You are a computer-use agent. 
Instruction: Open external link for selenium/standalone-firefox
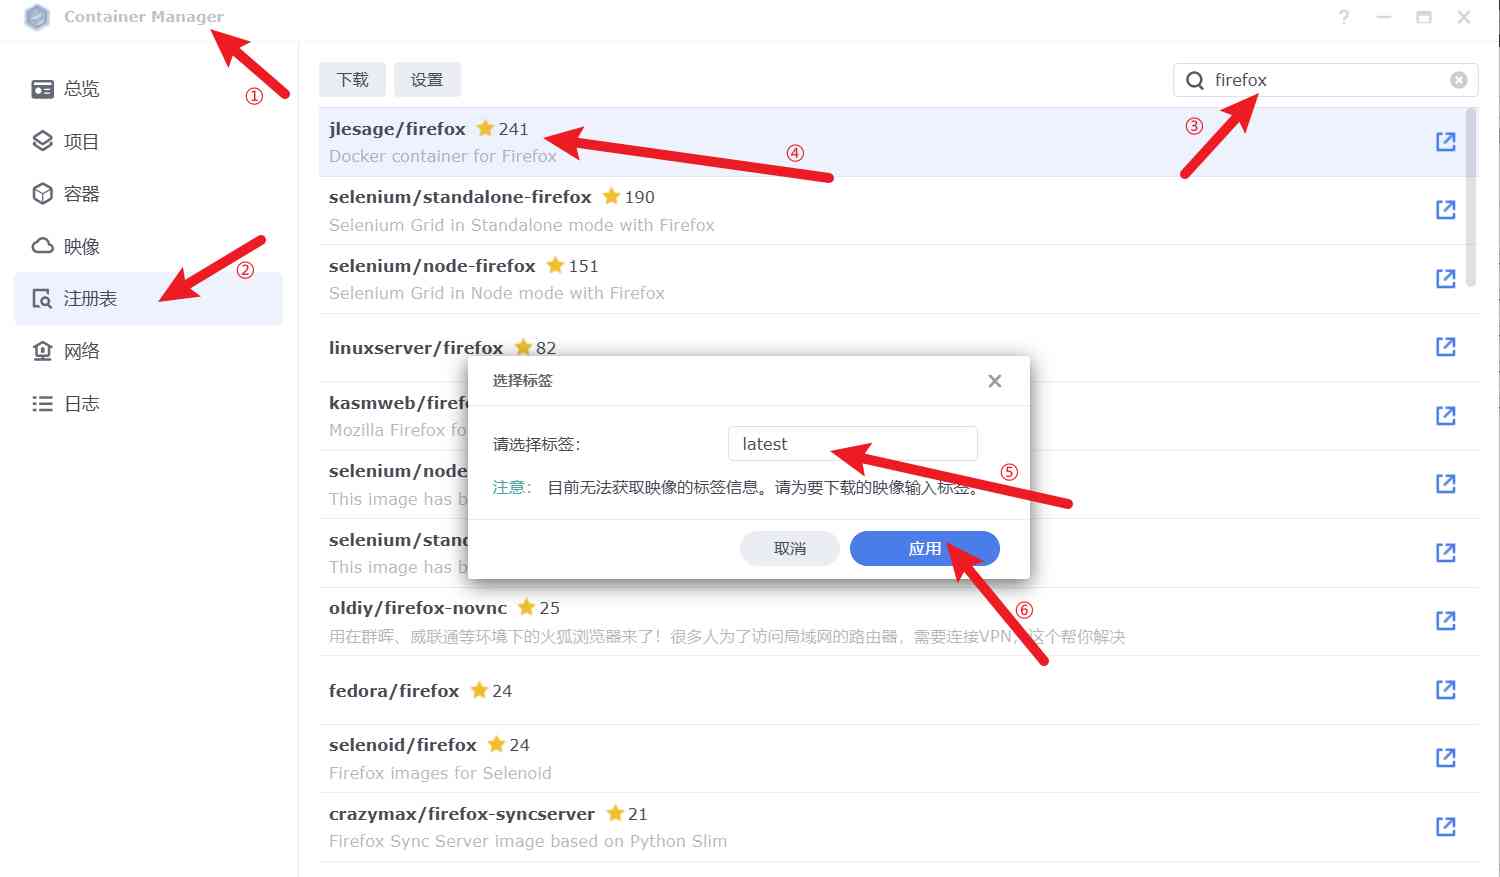point(1446,210)
